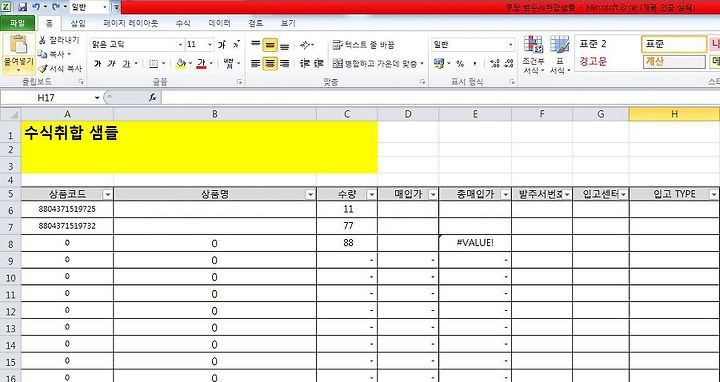Switch to the 삽입 (Insert) tab
720x382 pixels.
pyautogui.click(x=78, y=23)
